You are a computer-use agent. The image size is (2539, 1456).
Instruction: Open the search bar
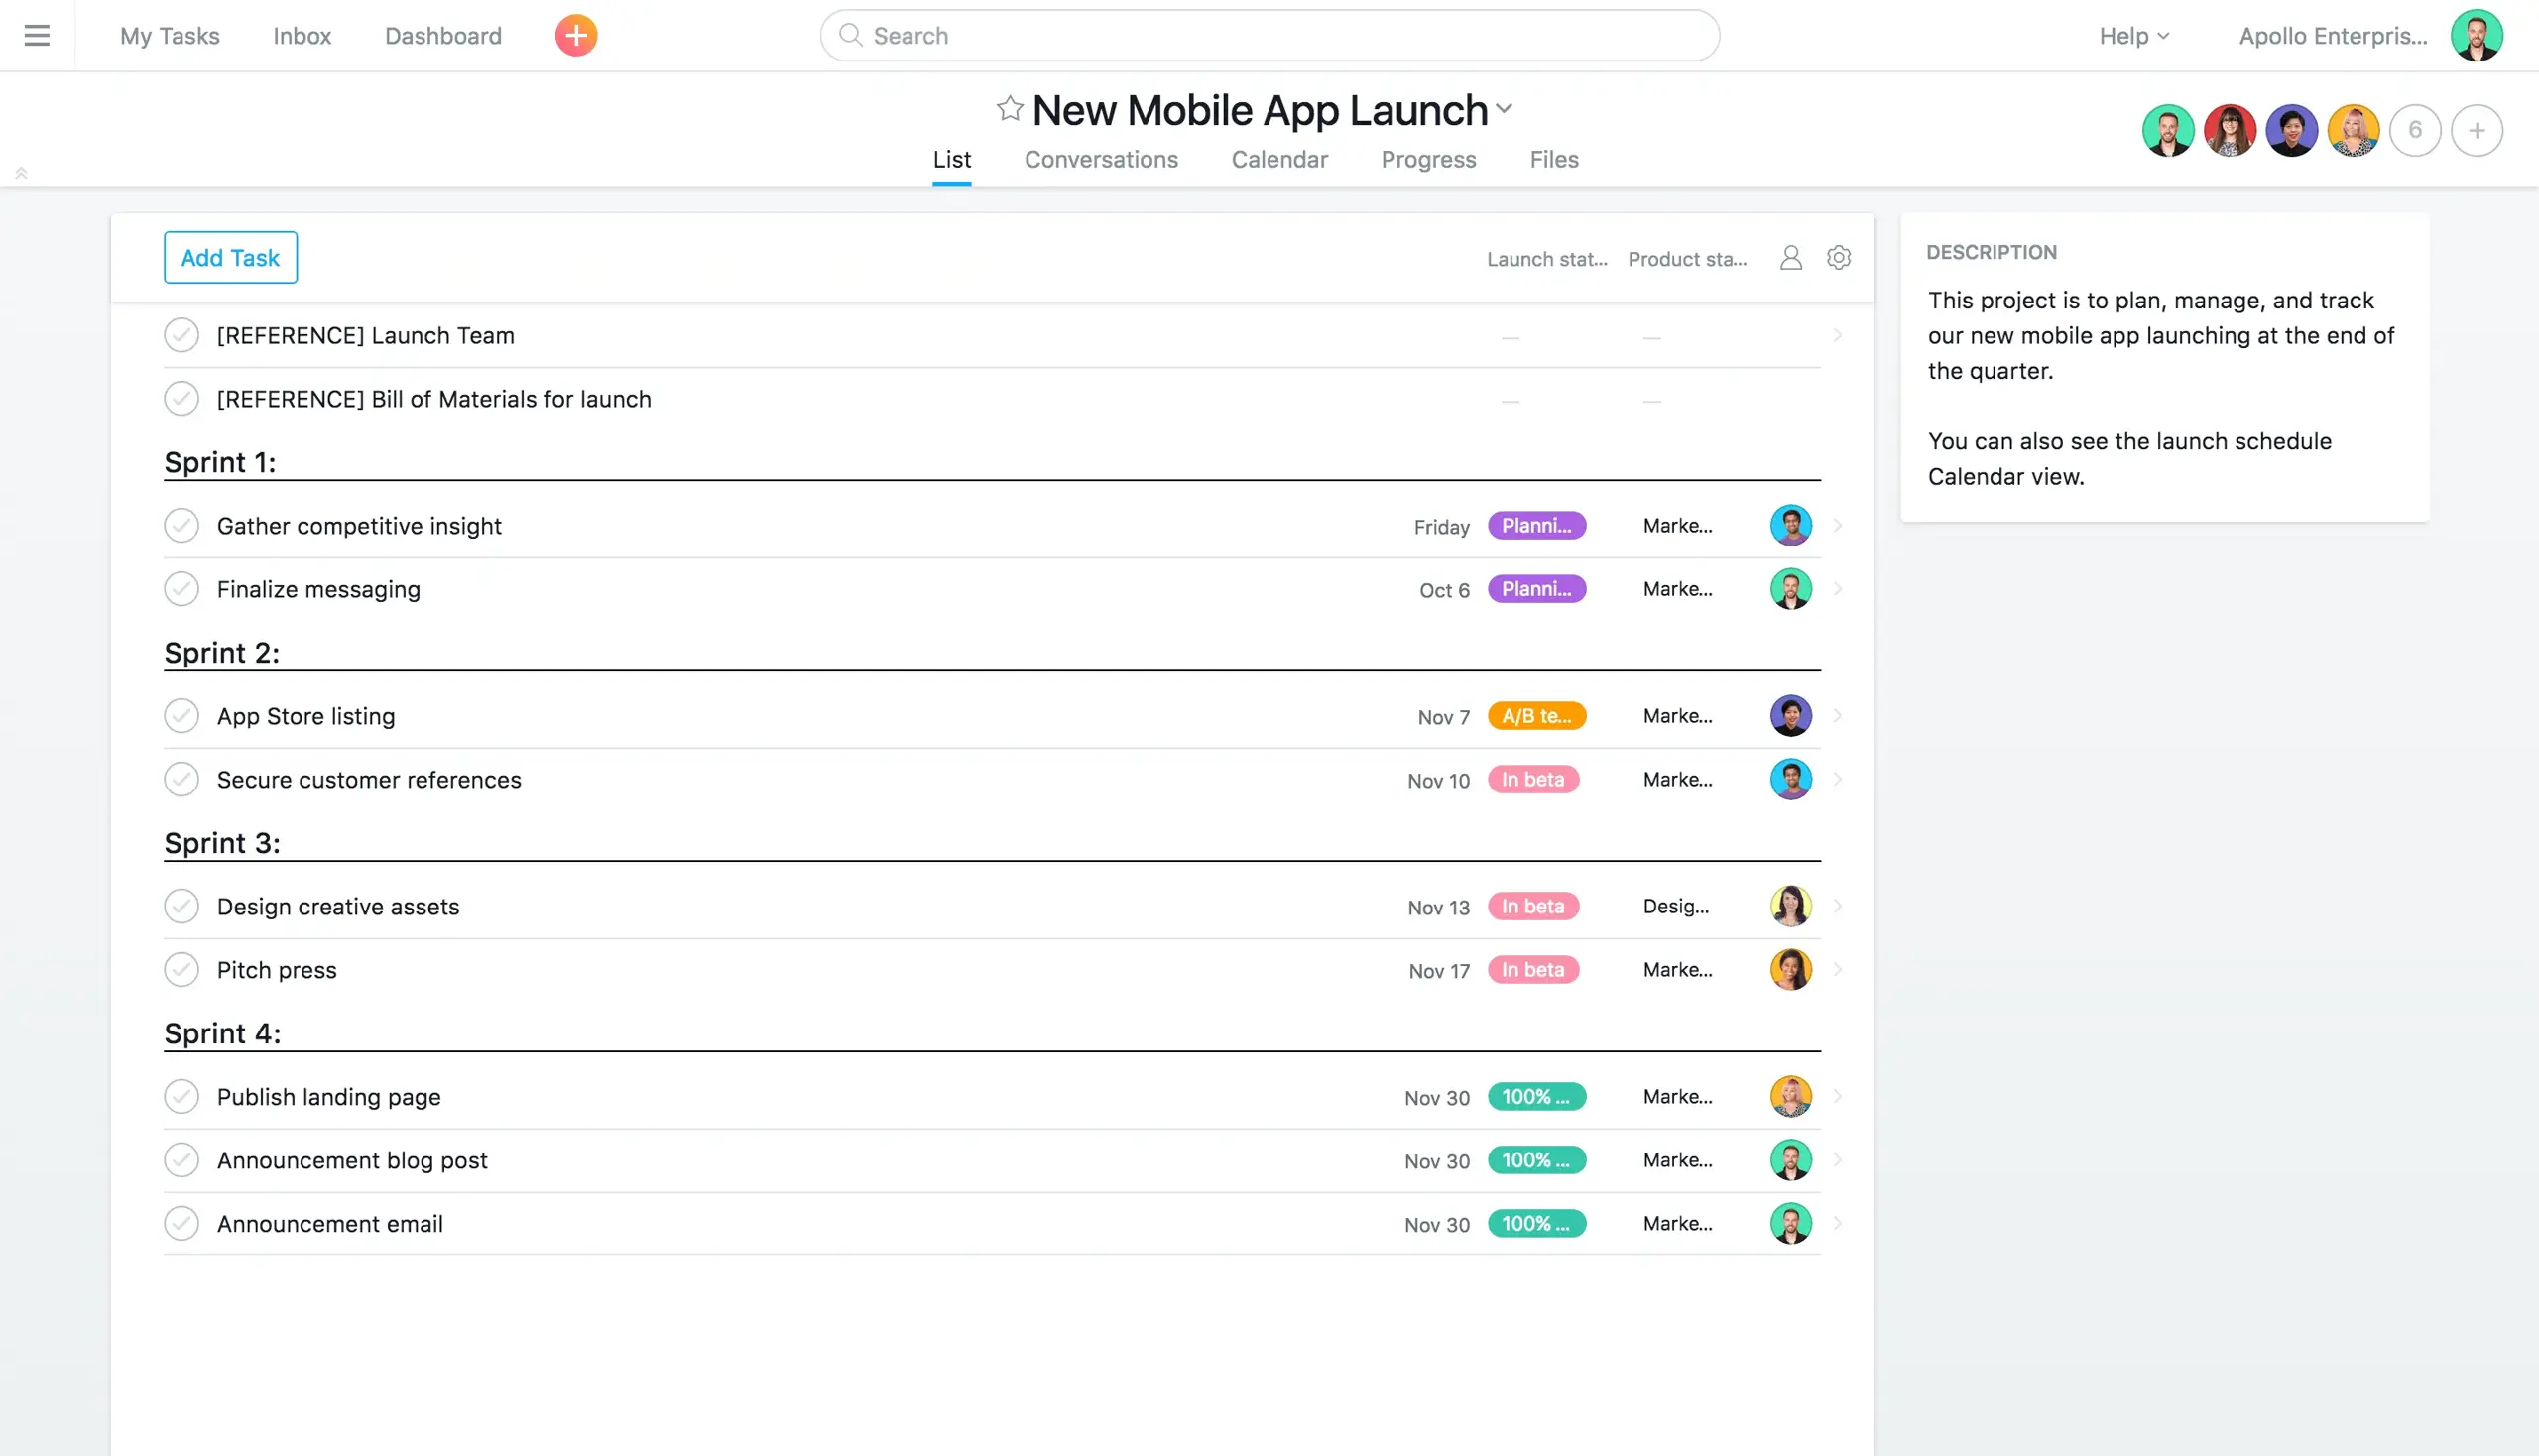point(1268,35)
